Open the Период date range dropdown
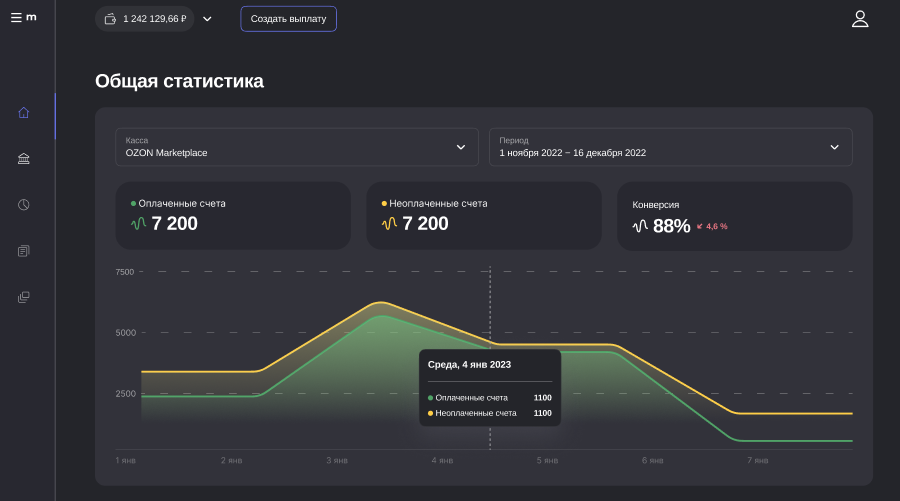The width and height of the screenshot is (900, 501). point(670,147)
